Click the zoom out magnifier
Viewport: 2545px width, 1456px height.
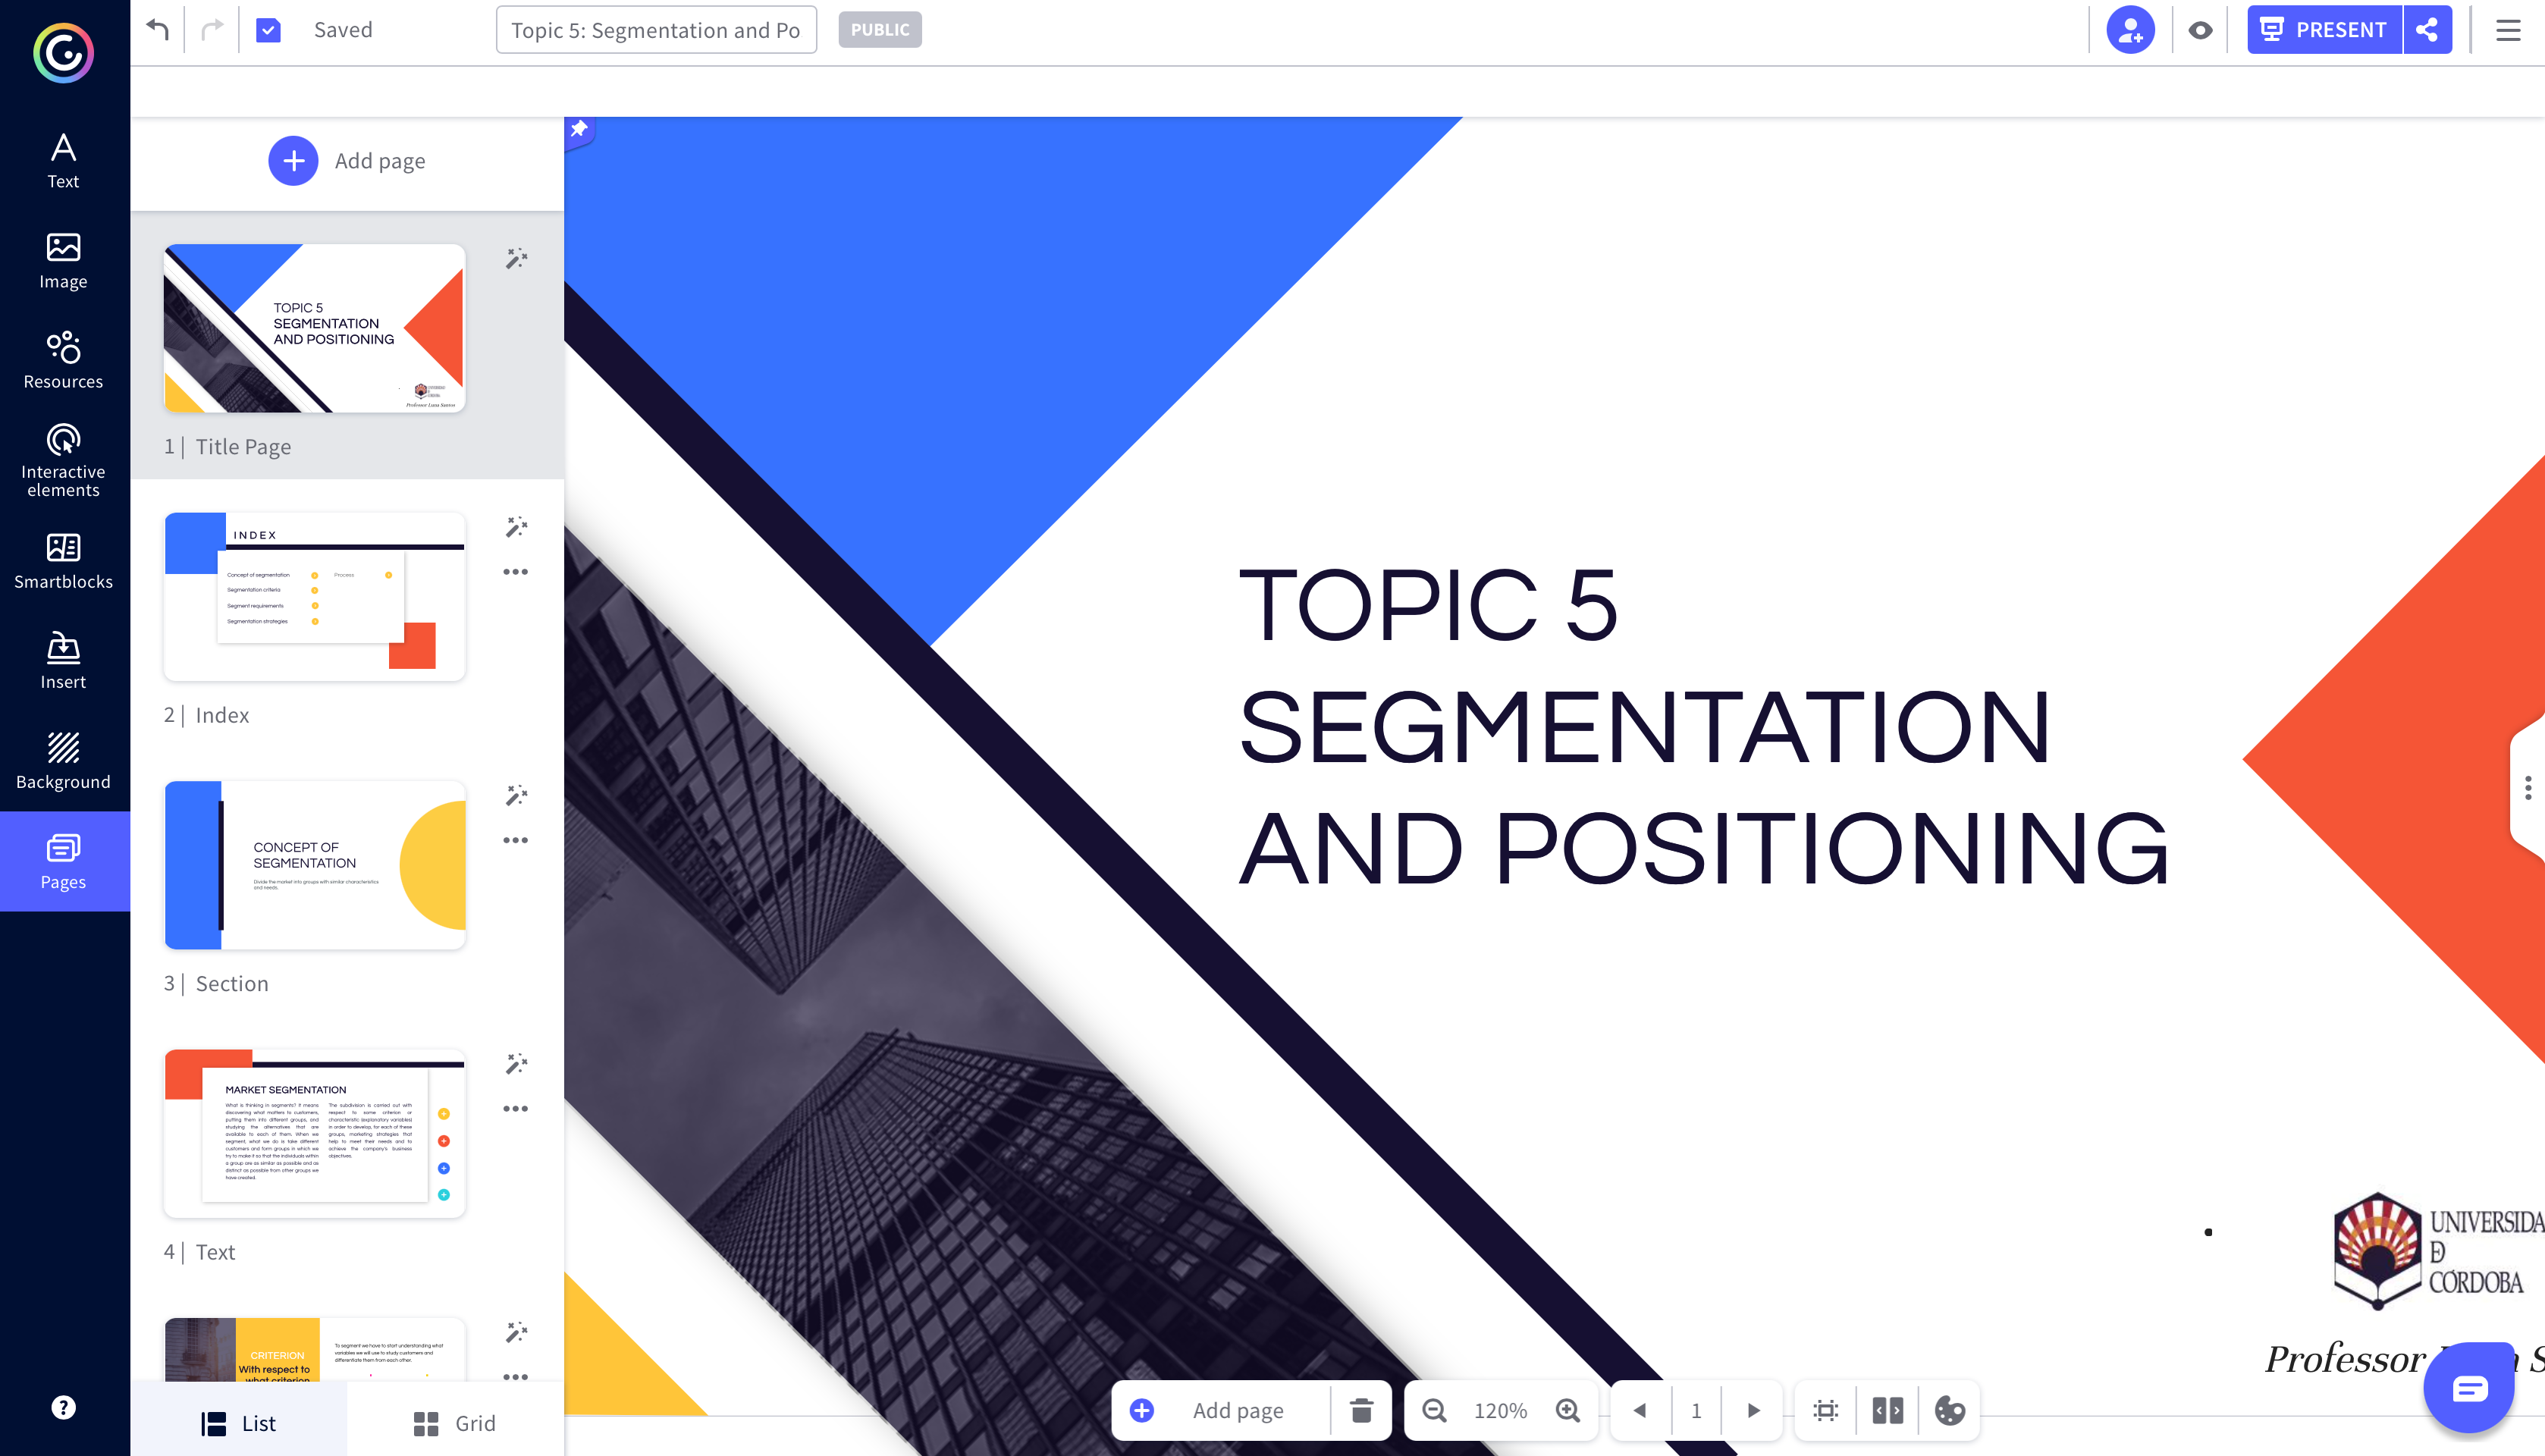(1434, 1410)
